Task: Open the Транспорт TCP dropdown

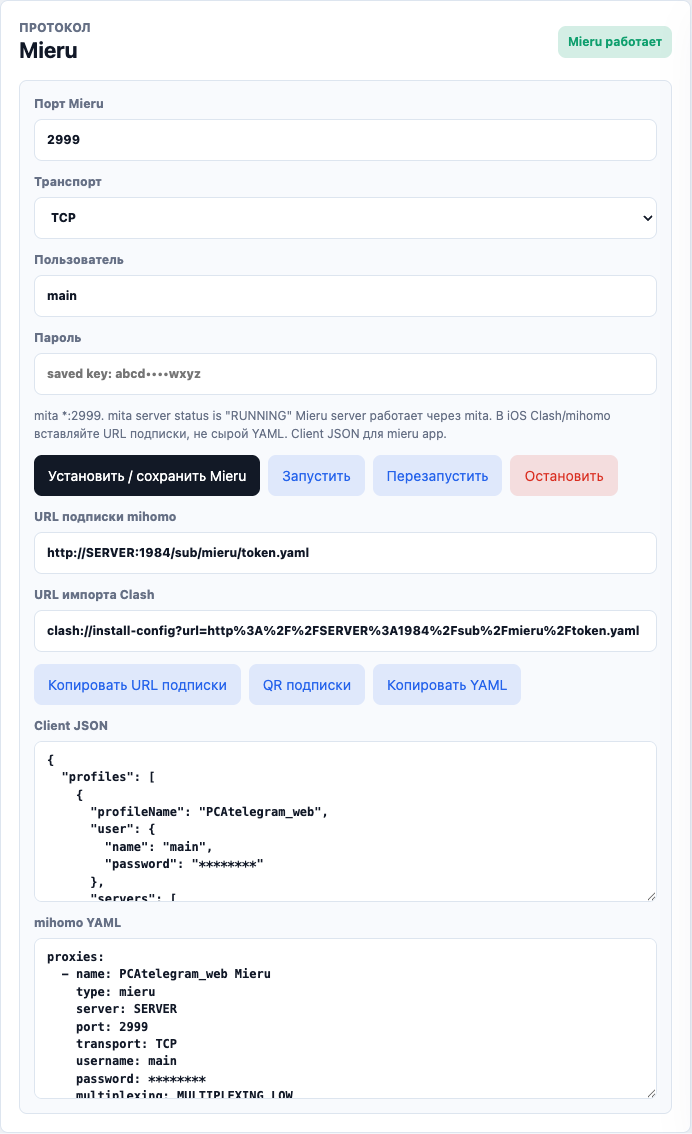Action: click(345, 218)
